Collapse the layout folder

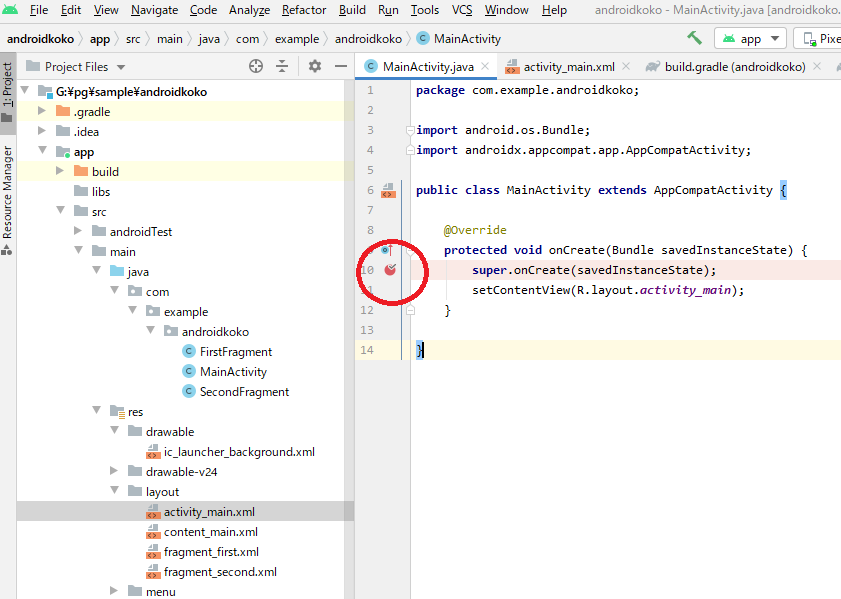pos(114,491)
